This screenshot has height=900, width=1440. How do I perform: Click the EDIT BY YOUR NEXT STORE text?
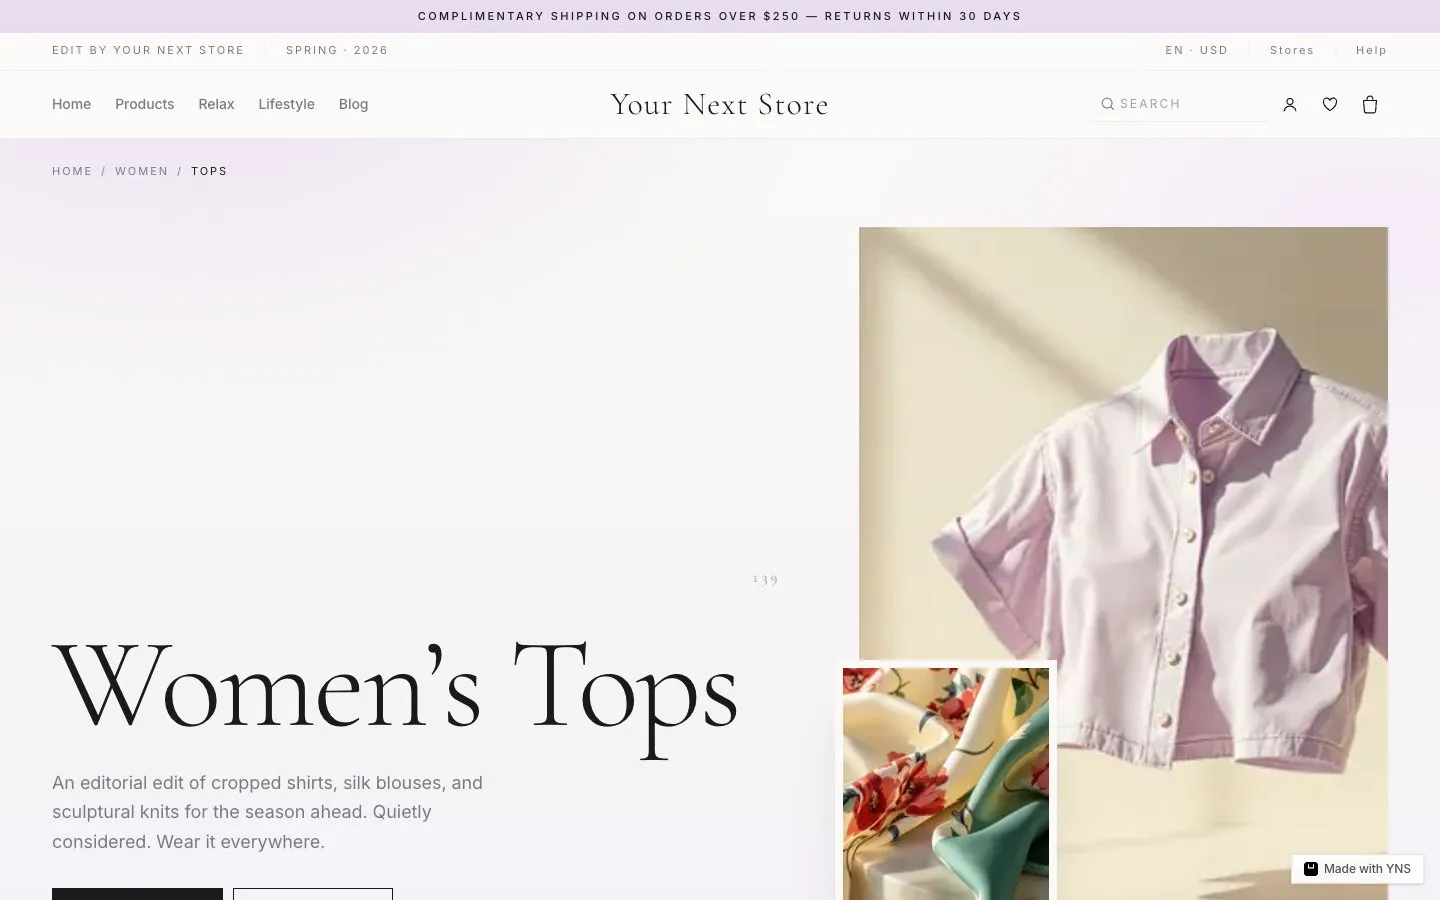[148, 50]
